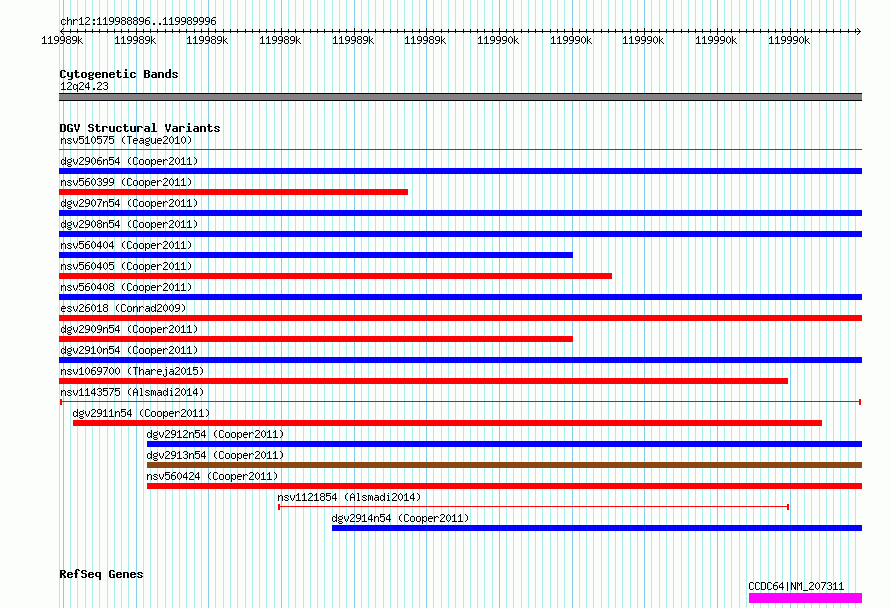Click the chr12:119988896..119989996 position text
Viewport: 890px width, 608px height.
tap(138, 21)
